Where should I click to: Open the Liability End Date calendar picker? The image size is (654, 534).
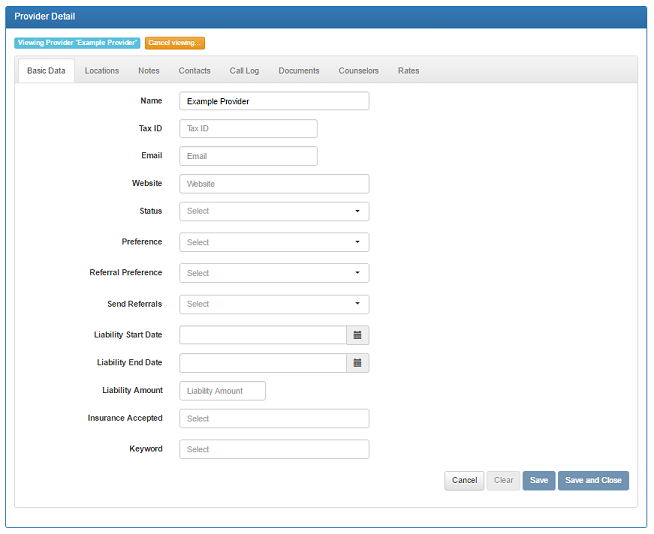[x=358, y=363]
